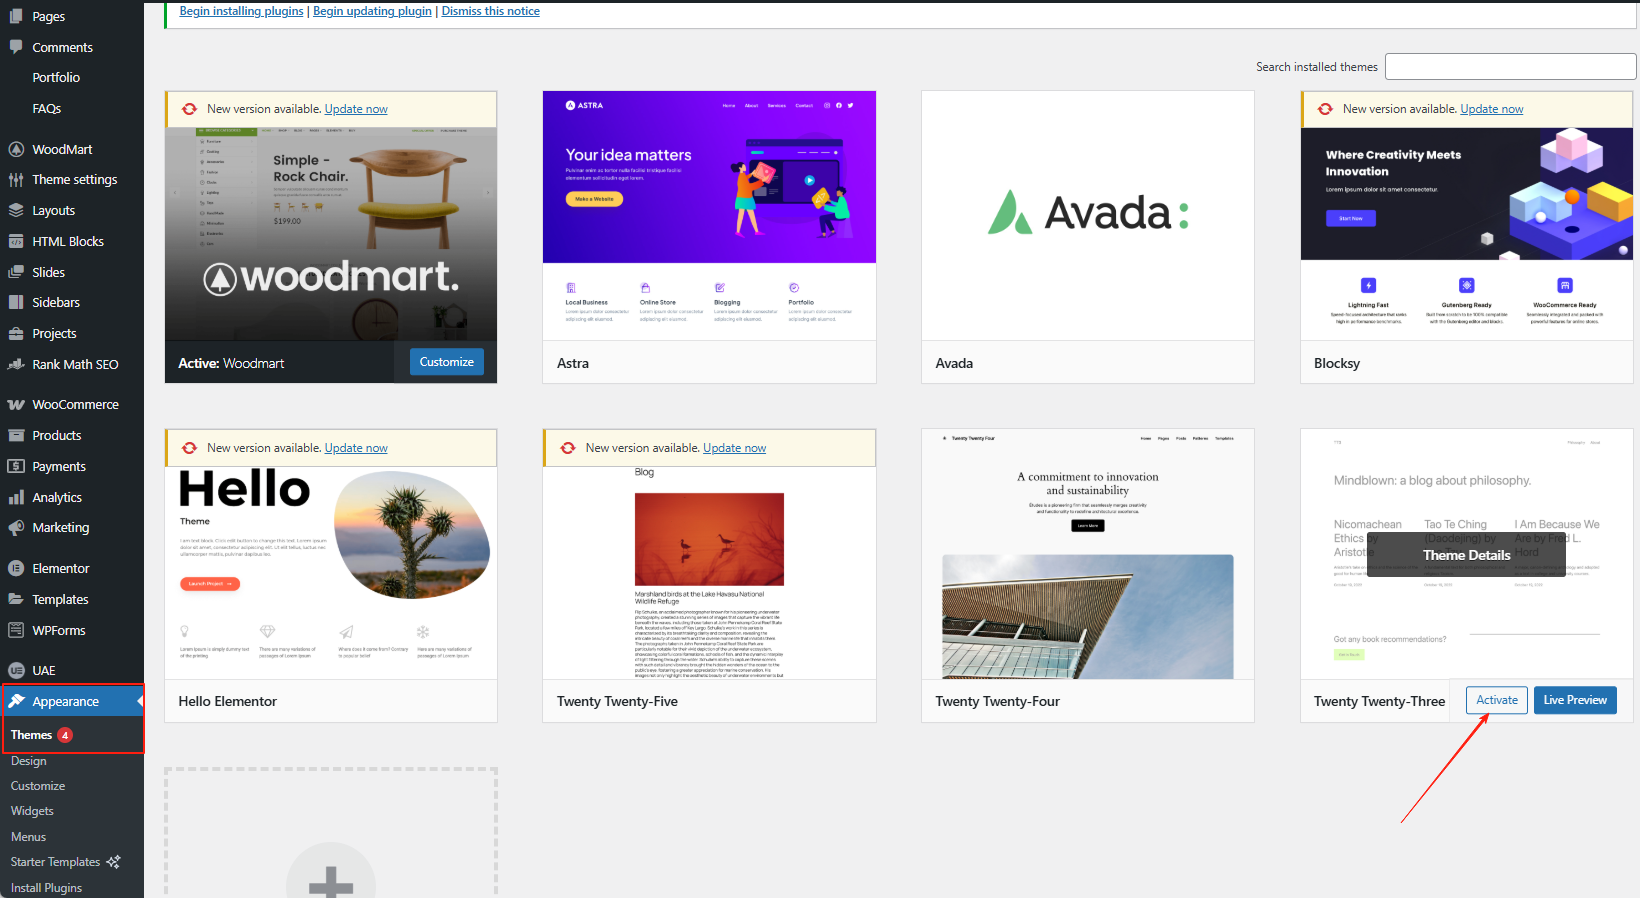Click the Projects briefcase icon
The height and width of the screenshot is (898, 1640).
point(16,334)
